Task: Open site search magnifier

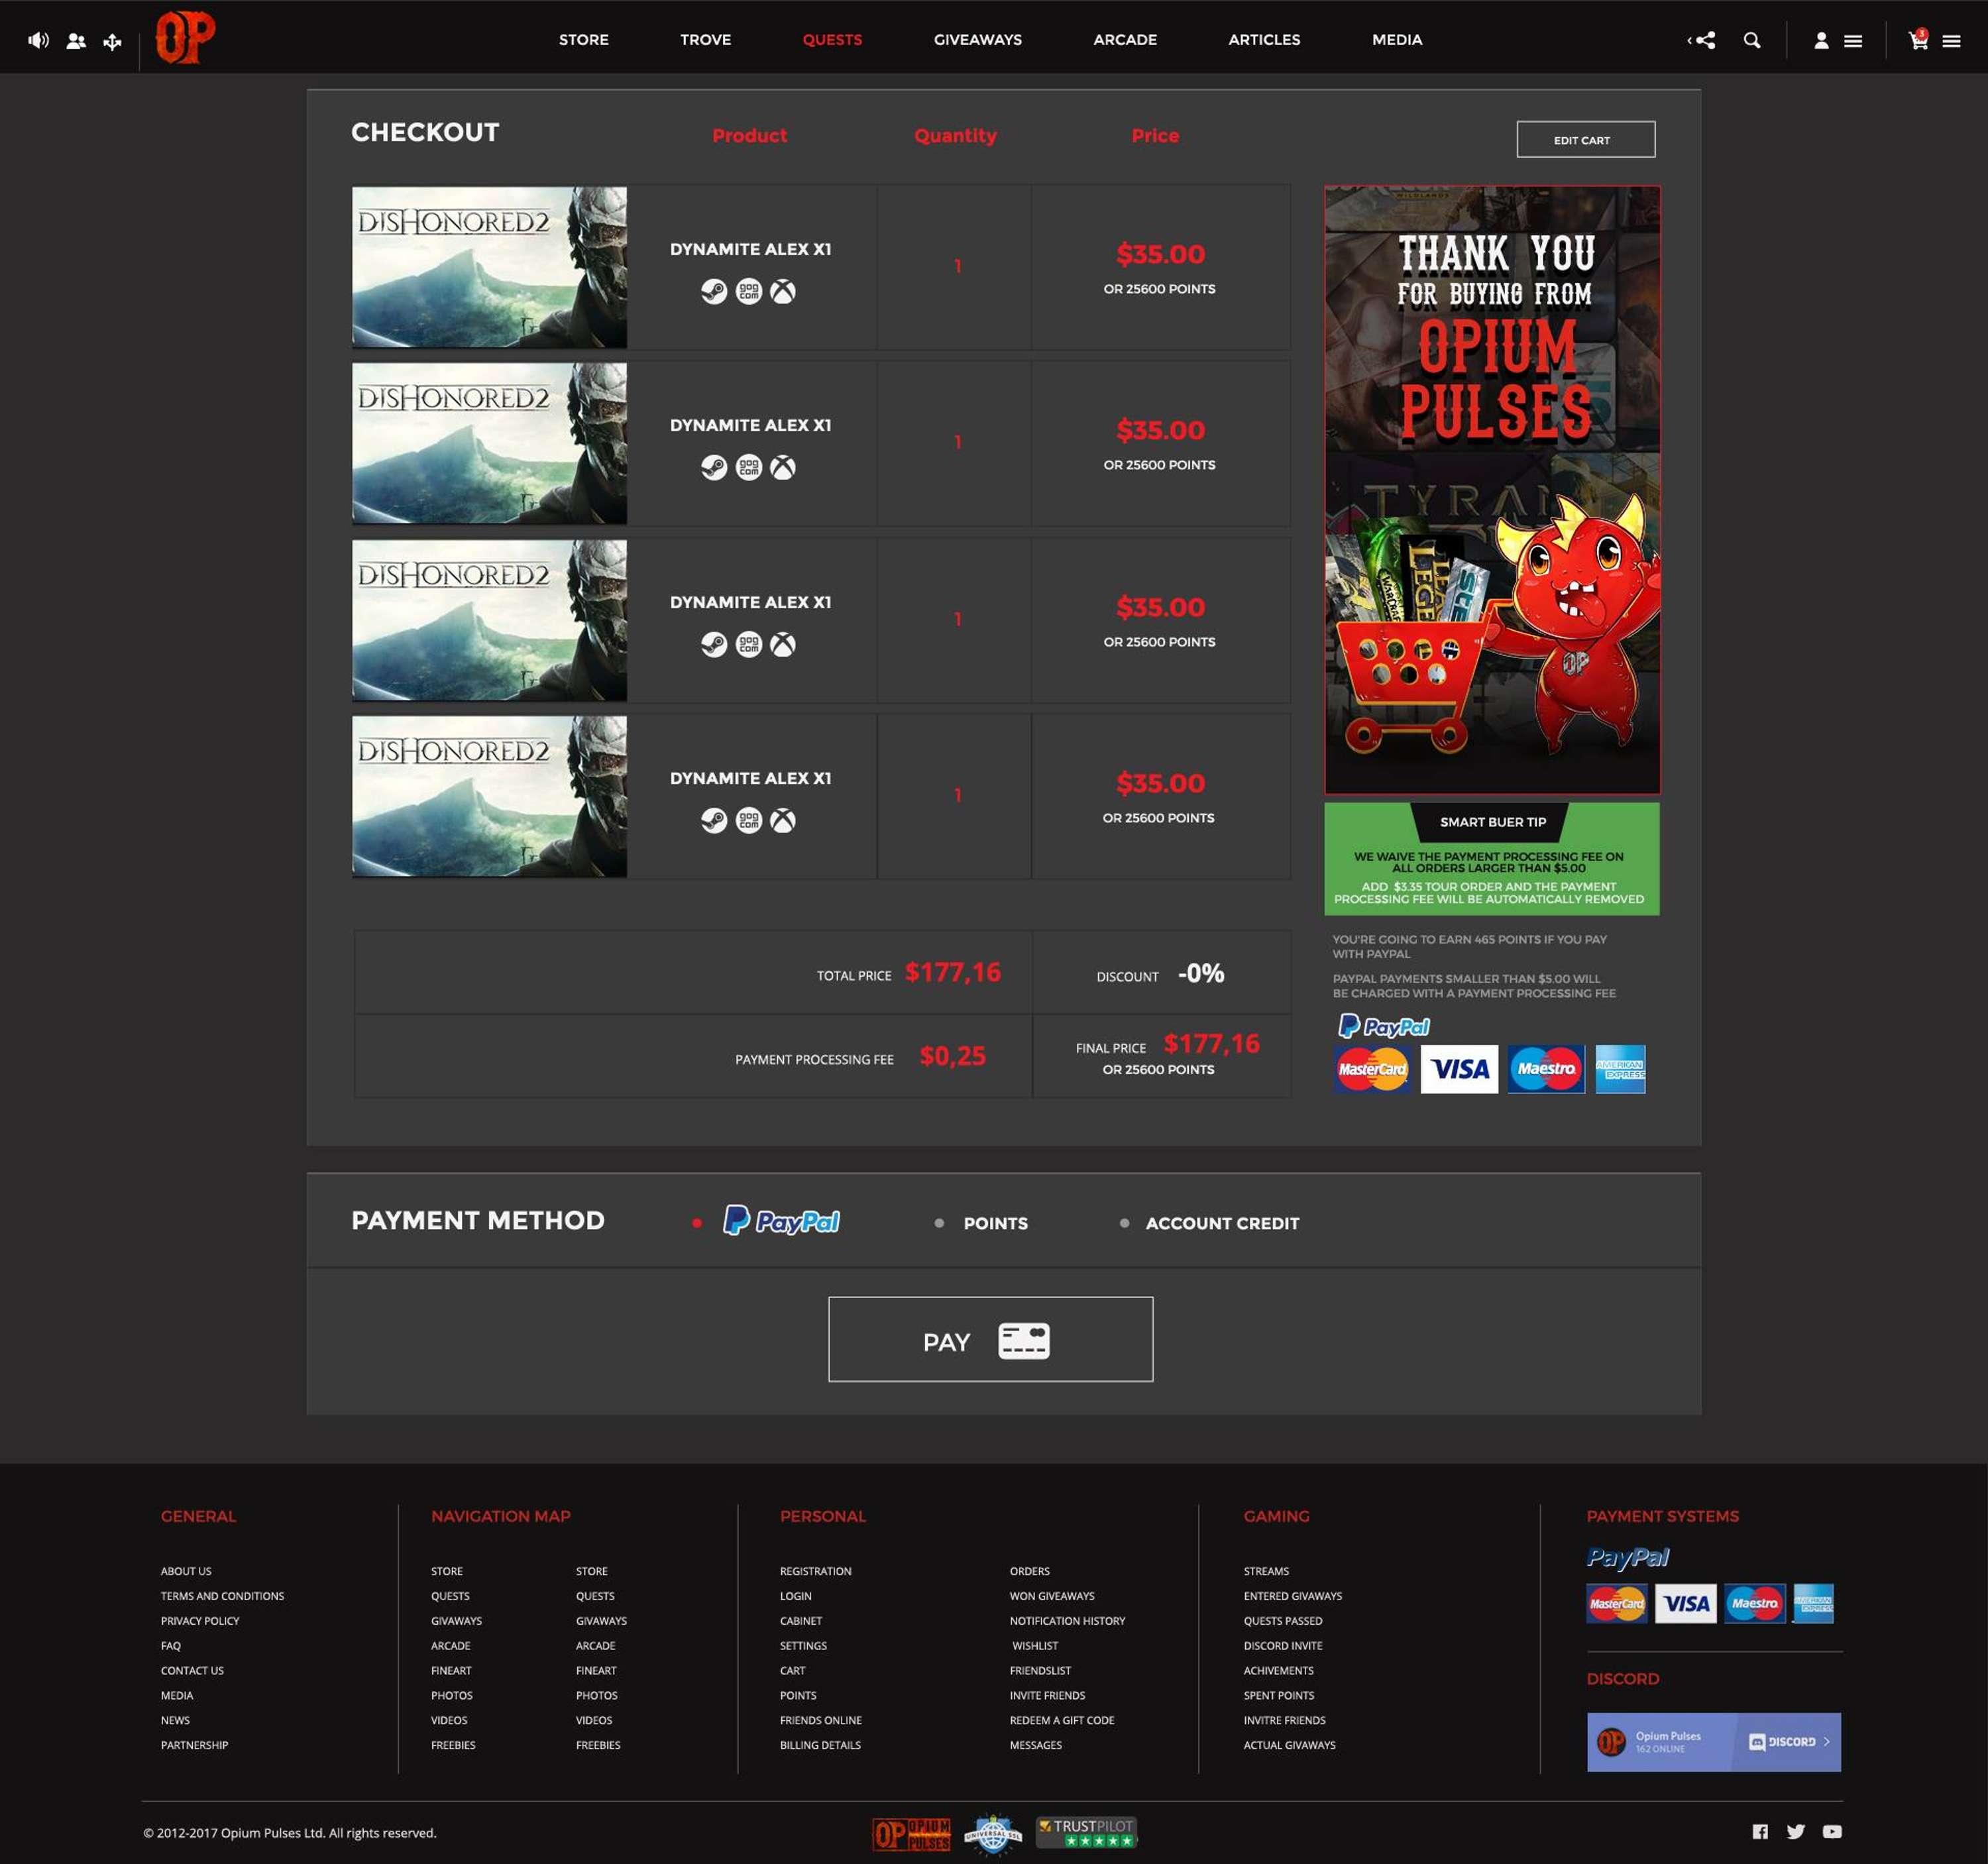Action: (x=1752, y=40)
